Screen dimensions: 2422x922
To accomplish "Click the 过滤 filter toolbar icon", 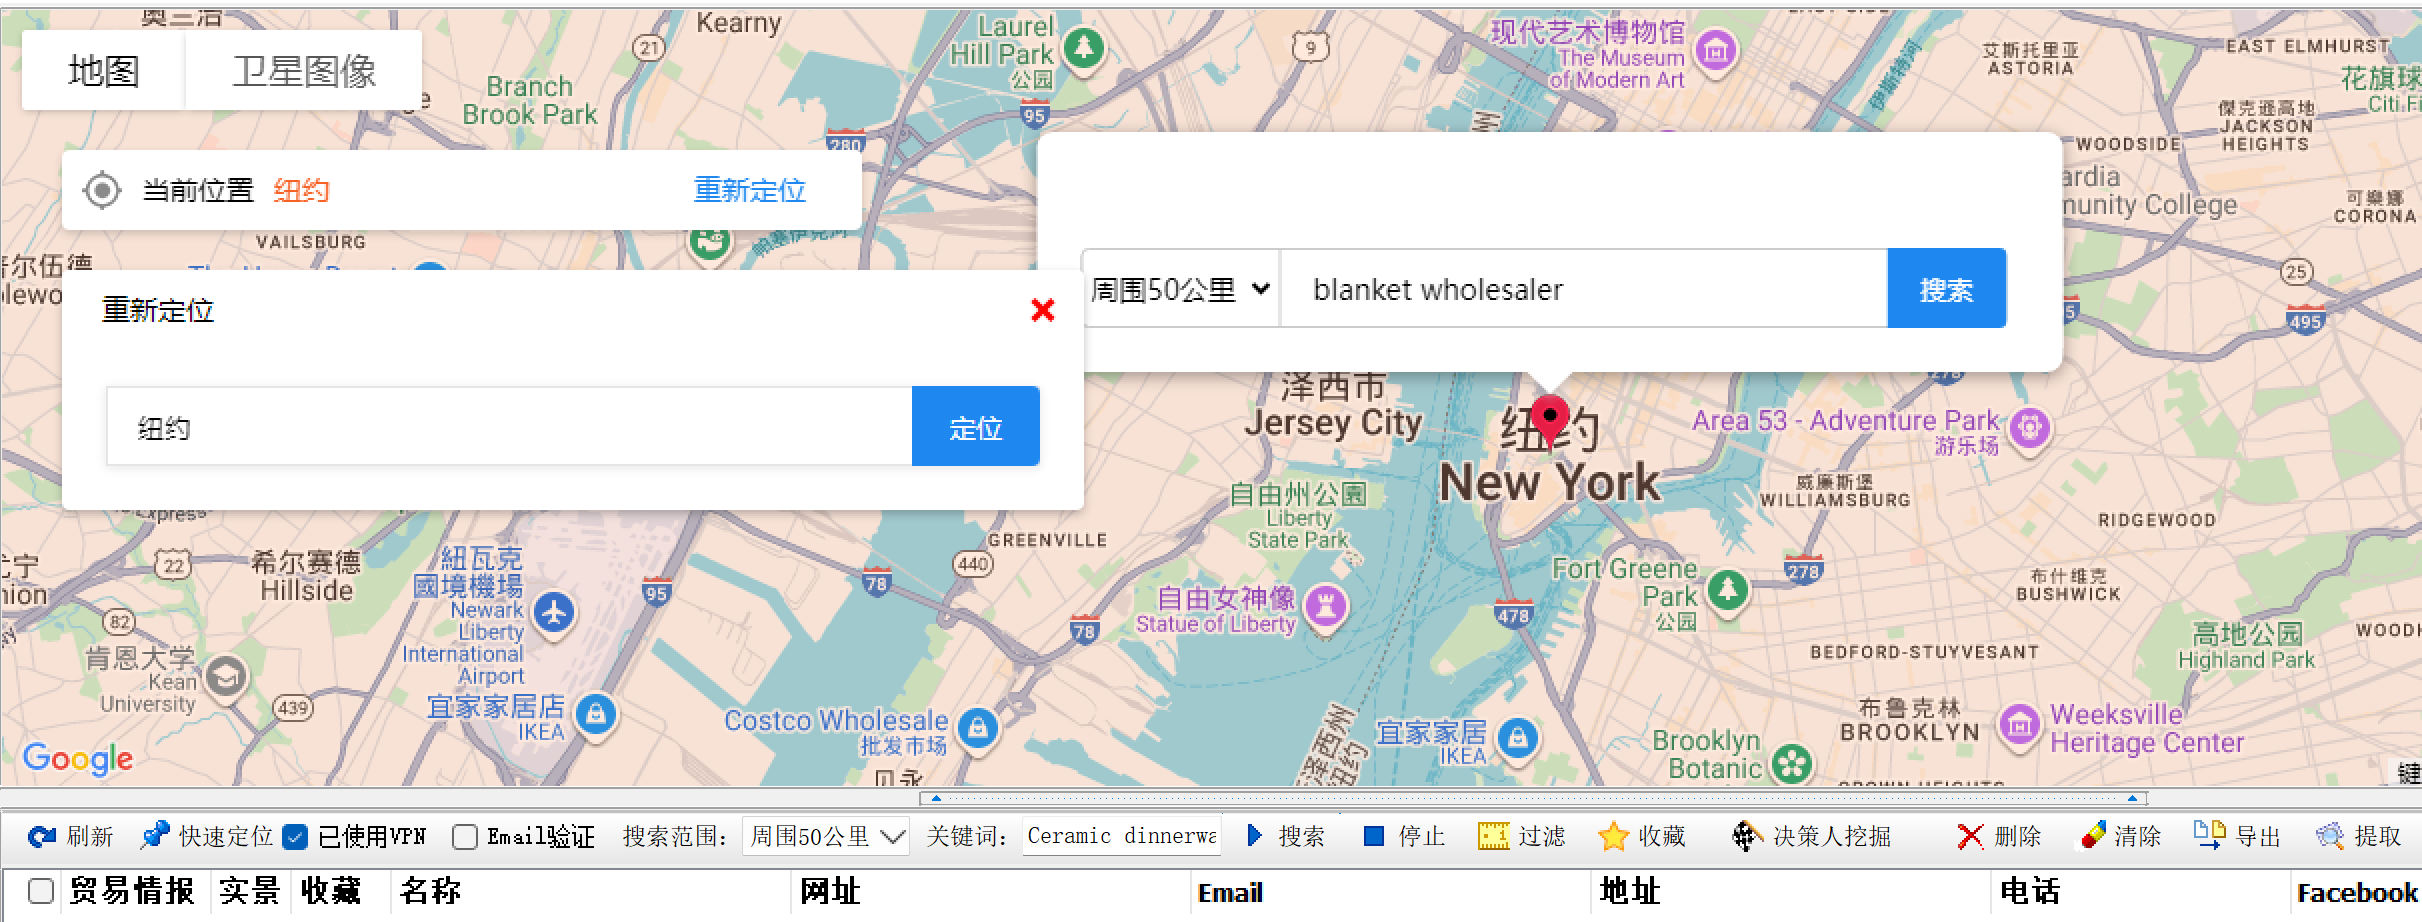I will 1493,836.
